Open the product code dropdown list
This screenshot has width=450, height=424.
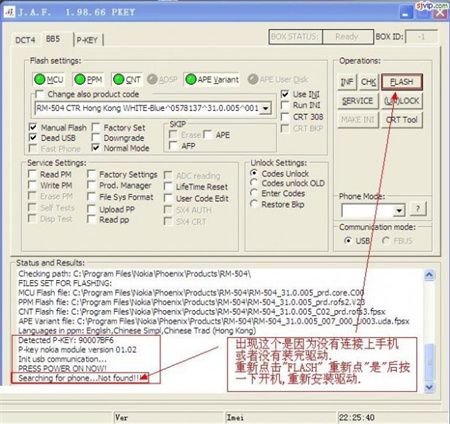click(266, 108)
